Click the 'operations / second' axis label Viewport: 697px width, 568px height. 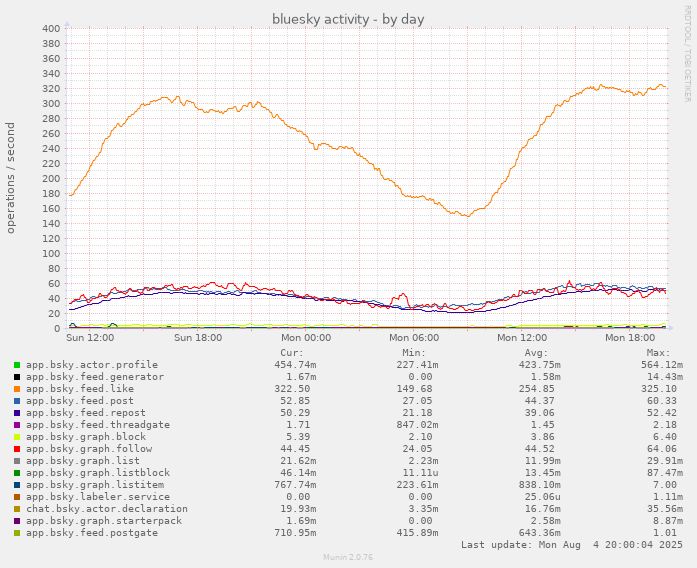point(11,178)
